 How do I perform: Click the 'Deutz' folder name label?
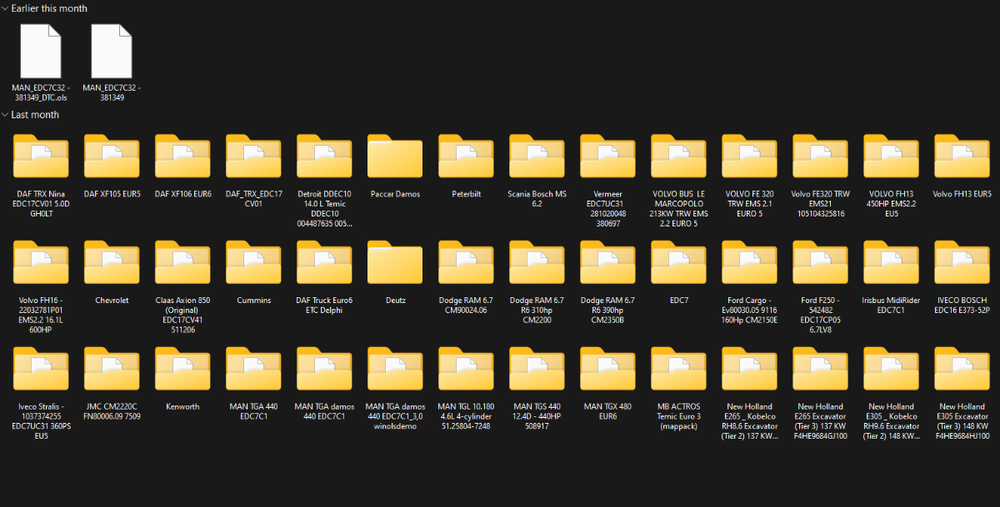click(395, 300)
